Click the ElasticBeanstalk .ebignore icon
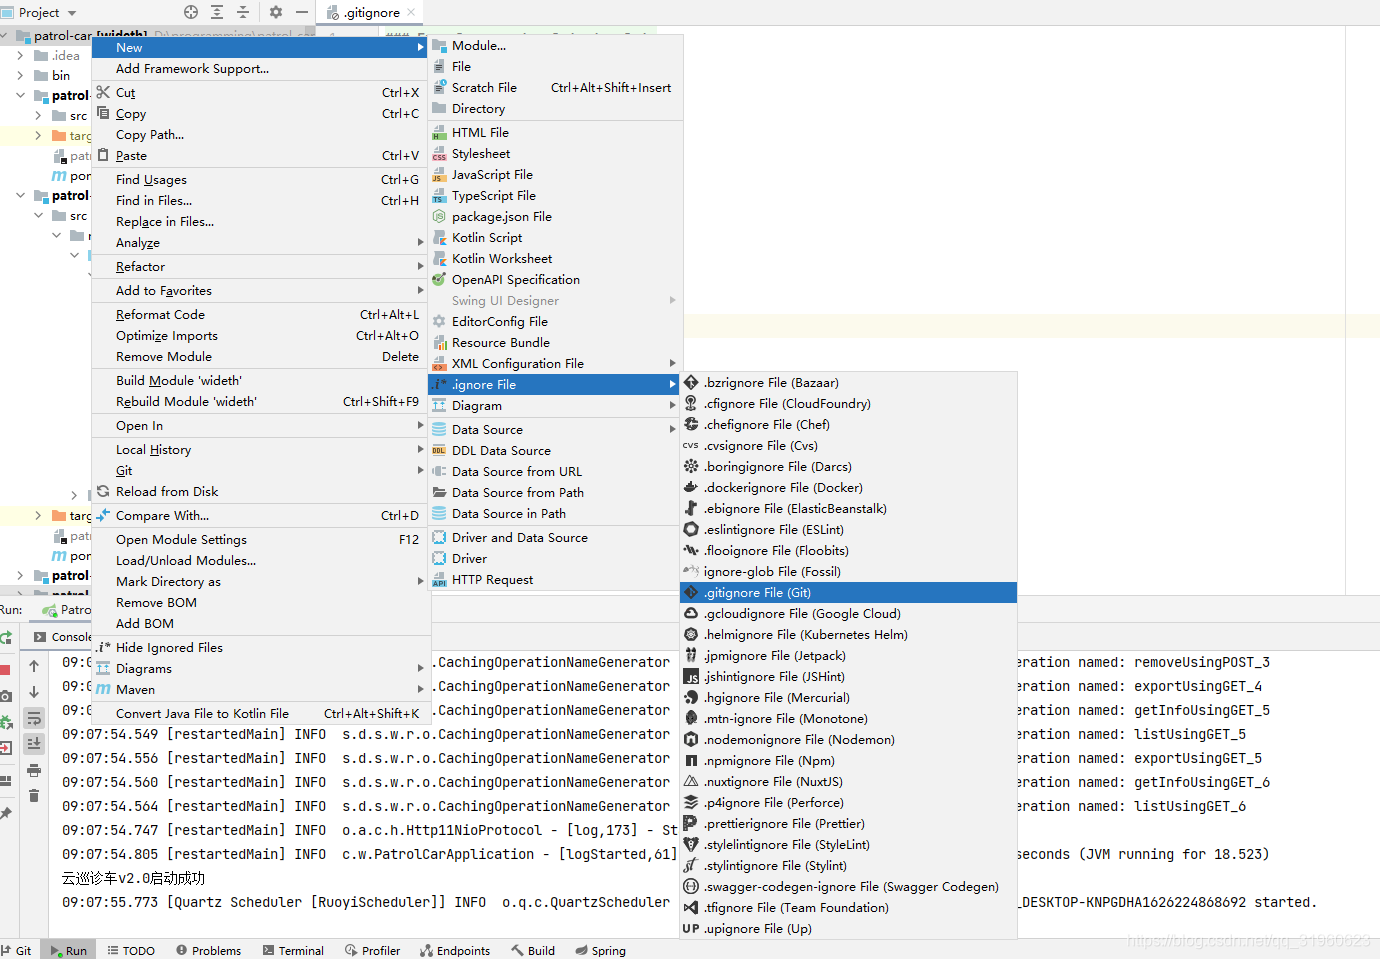1380x959 pixels. 691,509
